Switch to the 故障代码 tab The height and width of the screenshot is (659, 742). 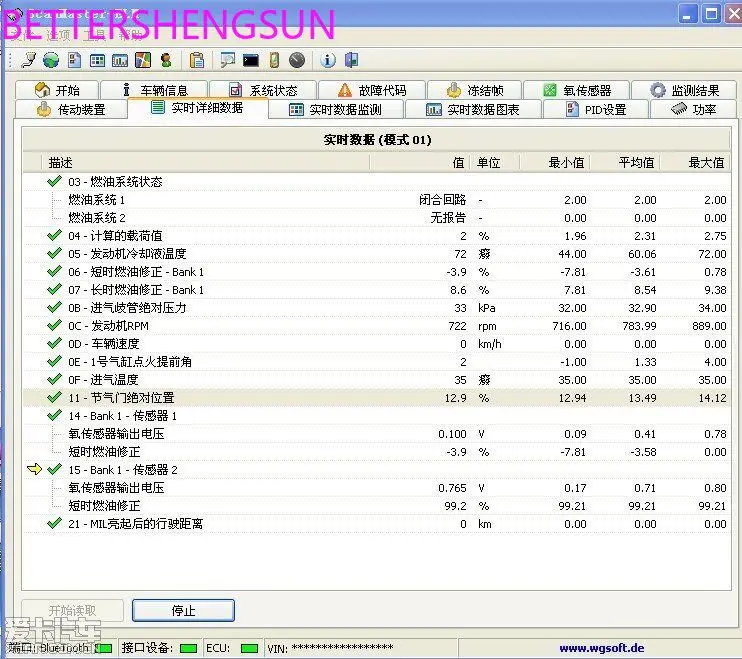click(x=372, y=90)
